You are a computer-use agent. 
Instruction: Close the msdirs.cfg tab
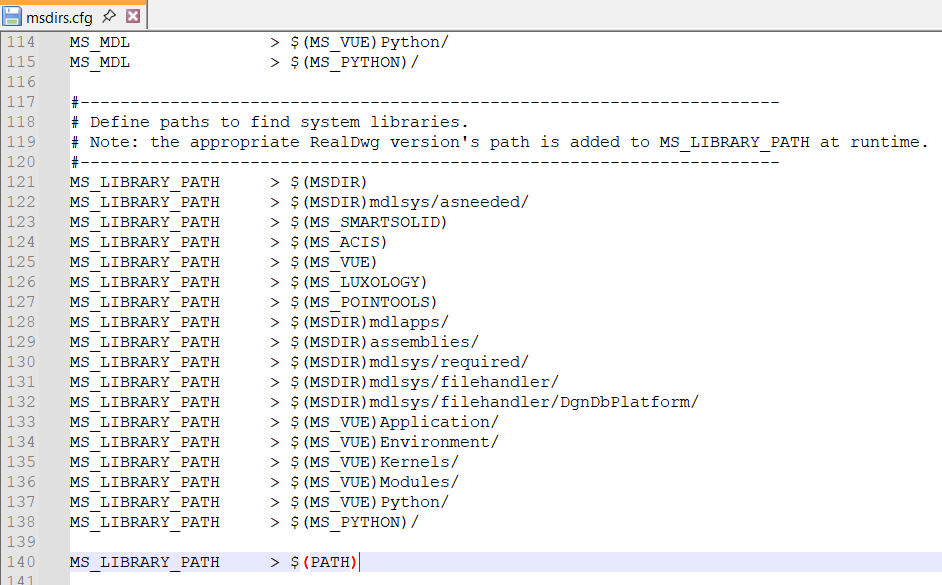click(132, 16)
